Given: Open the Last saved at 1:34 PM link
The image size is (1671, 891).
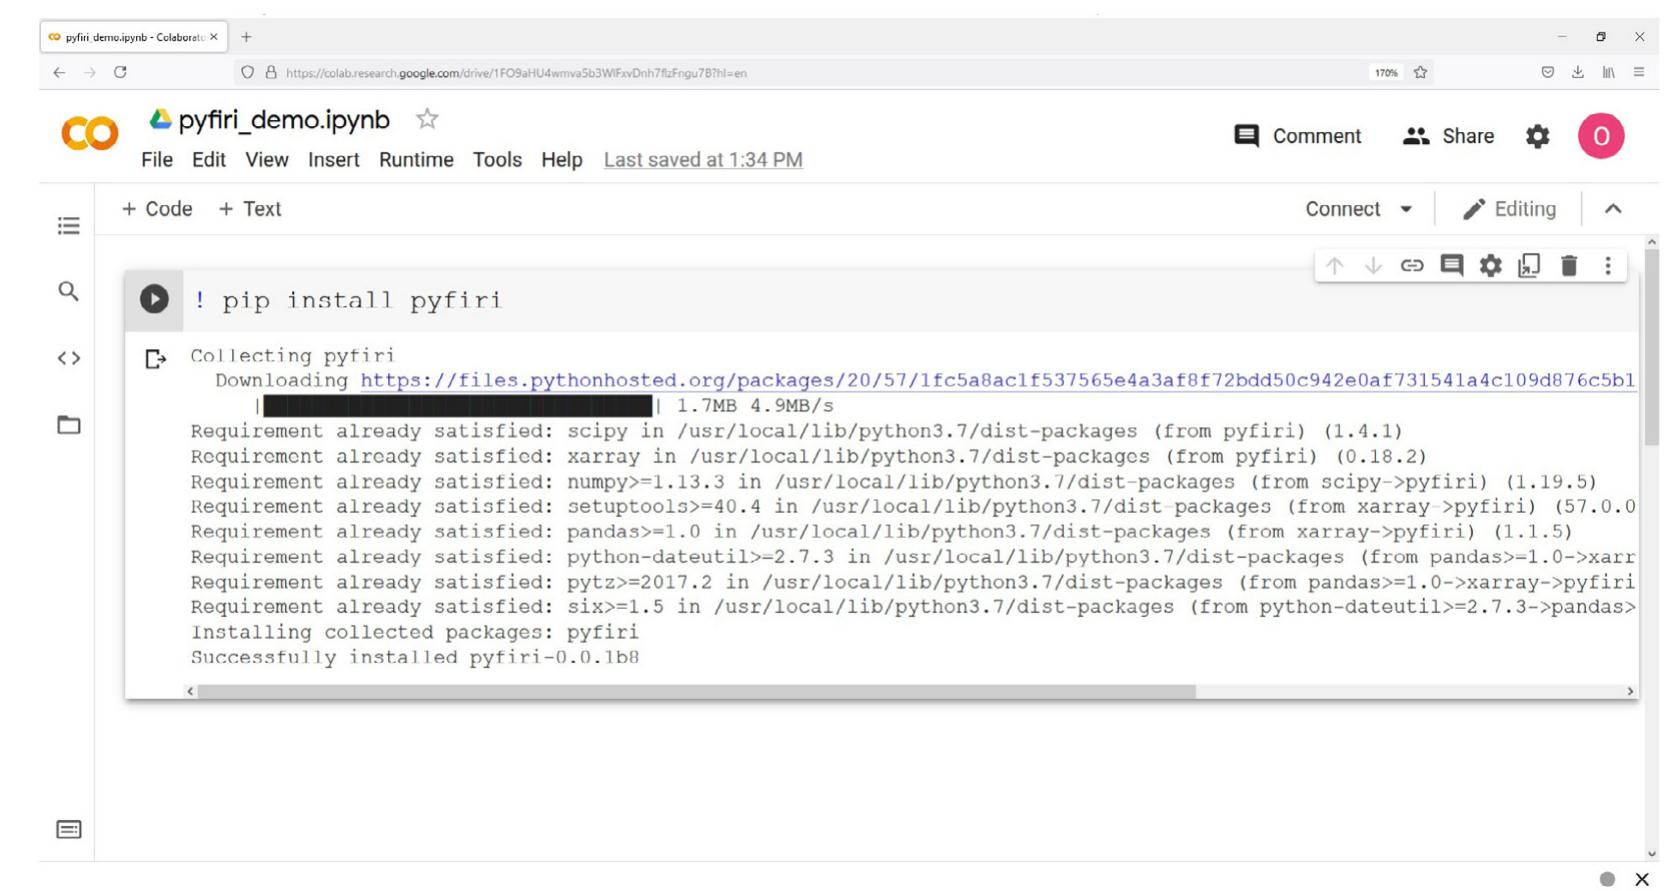Looking at the screenshot, I should [703, 160].
